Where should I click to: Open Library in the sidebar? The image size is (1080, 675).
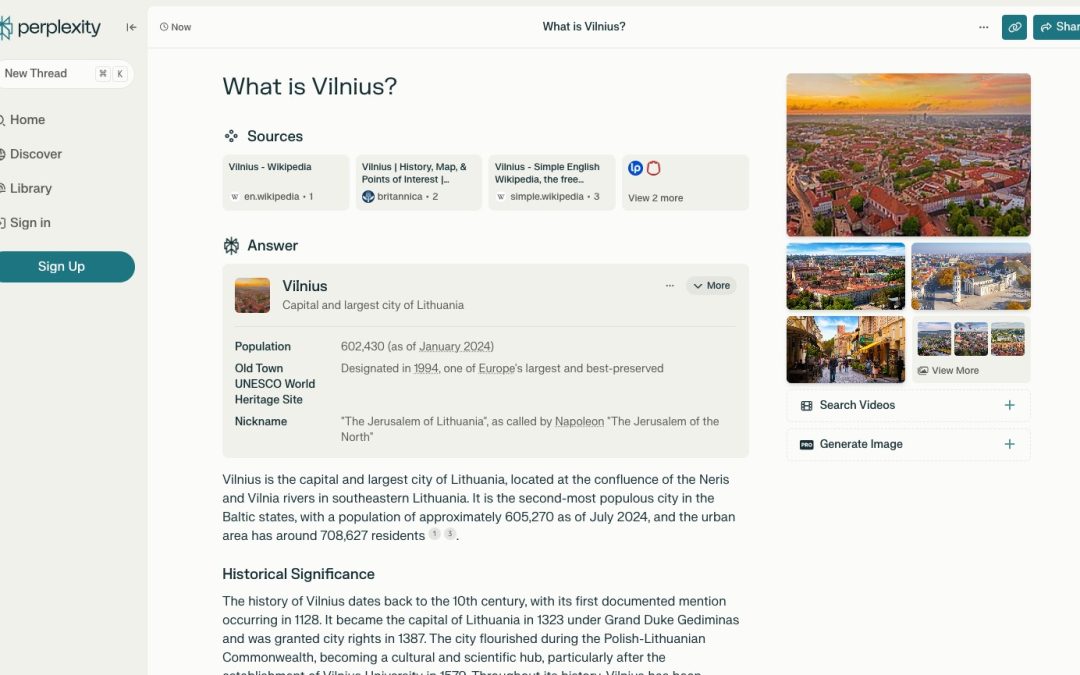pos(30,188)
